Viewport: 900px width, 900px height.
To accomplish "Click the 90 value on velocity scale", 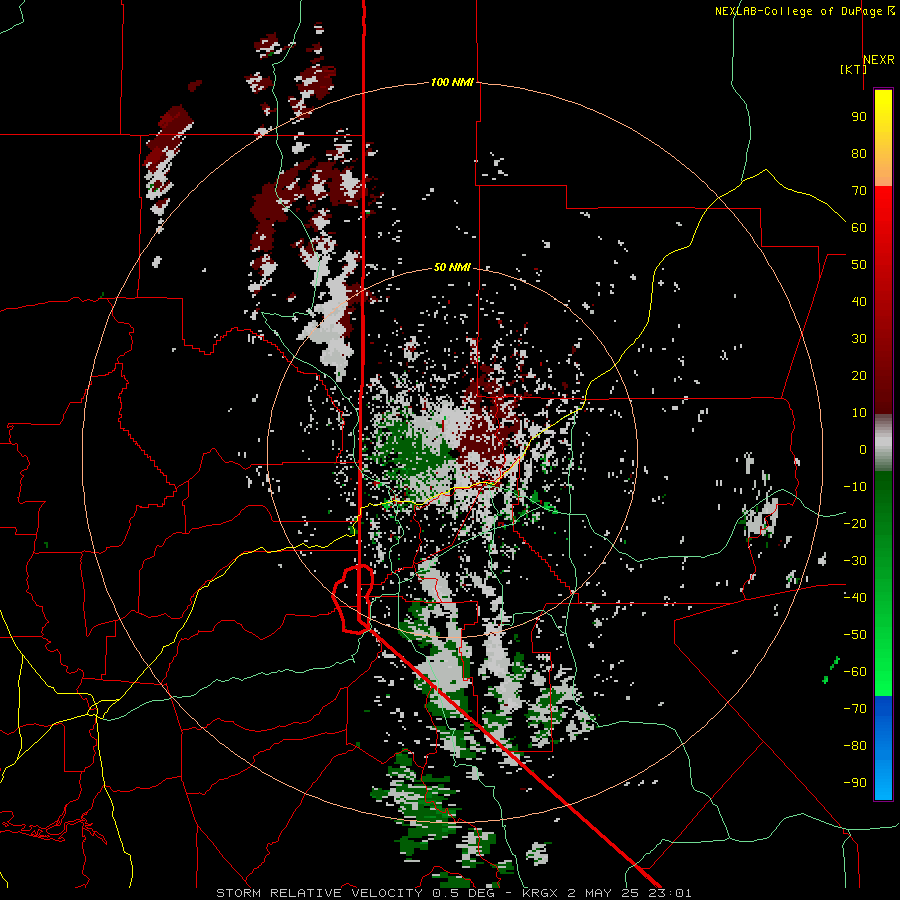I will [859, 117].
